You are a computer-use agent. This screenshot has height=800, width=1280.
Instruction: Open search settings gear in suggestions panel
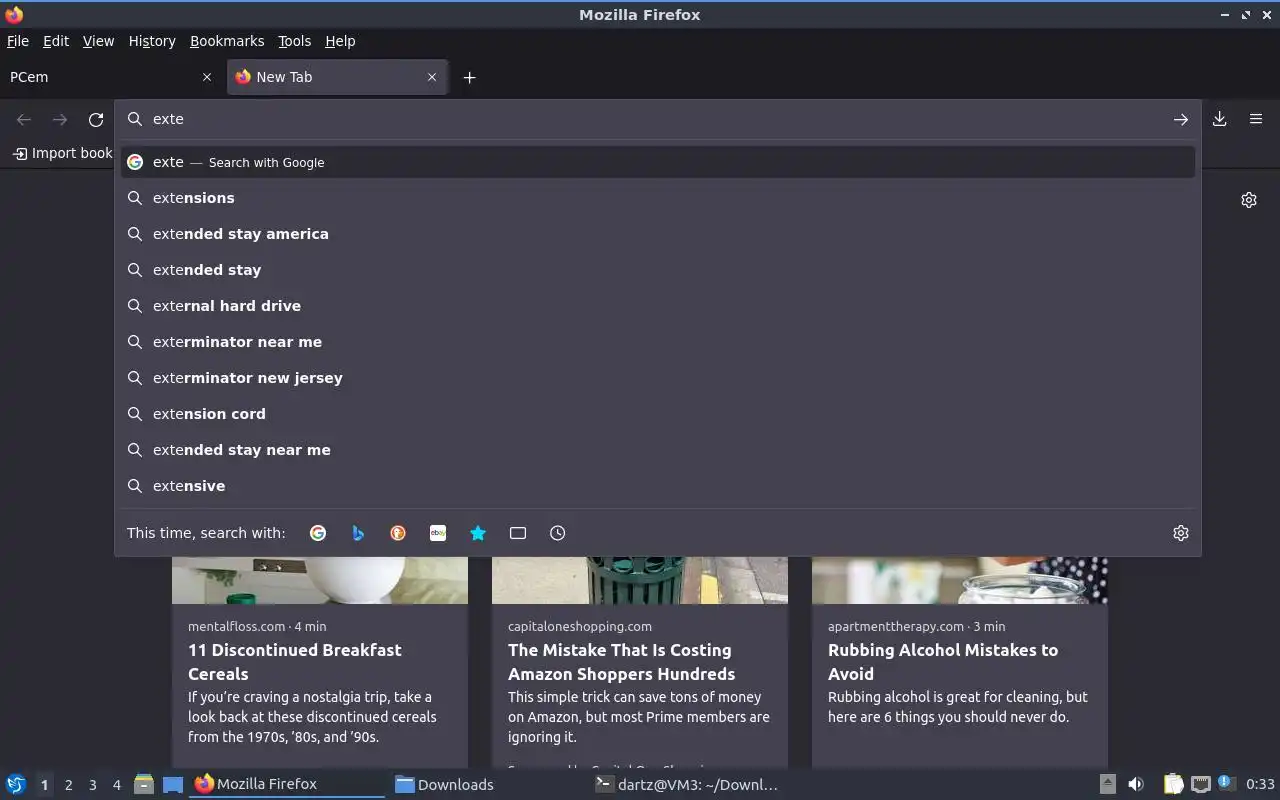tap(1181, 533)
